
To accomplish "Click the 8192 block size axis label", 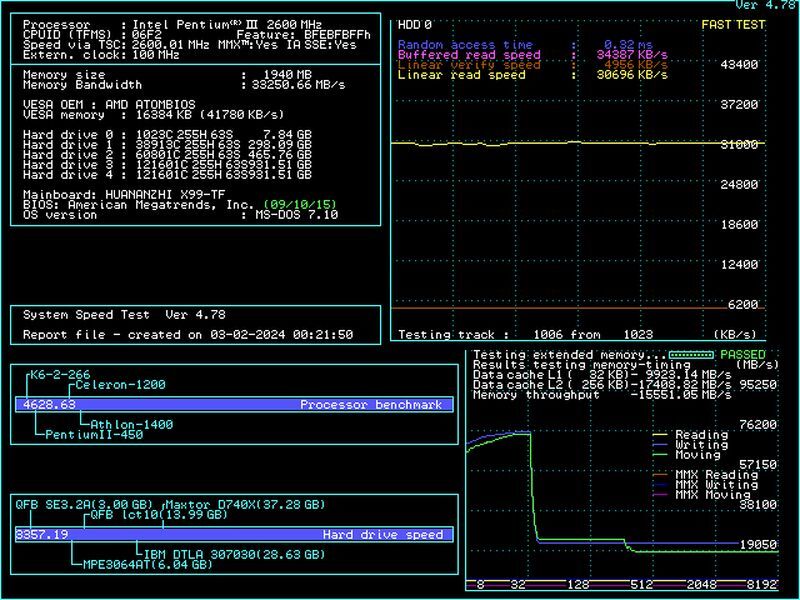I will [761, 585].
